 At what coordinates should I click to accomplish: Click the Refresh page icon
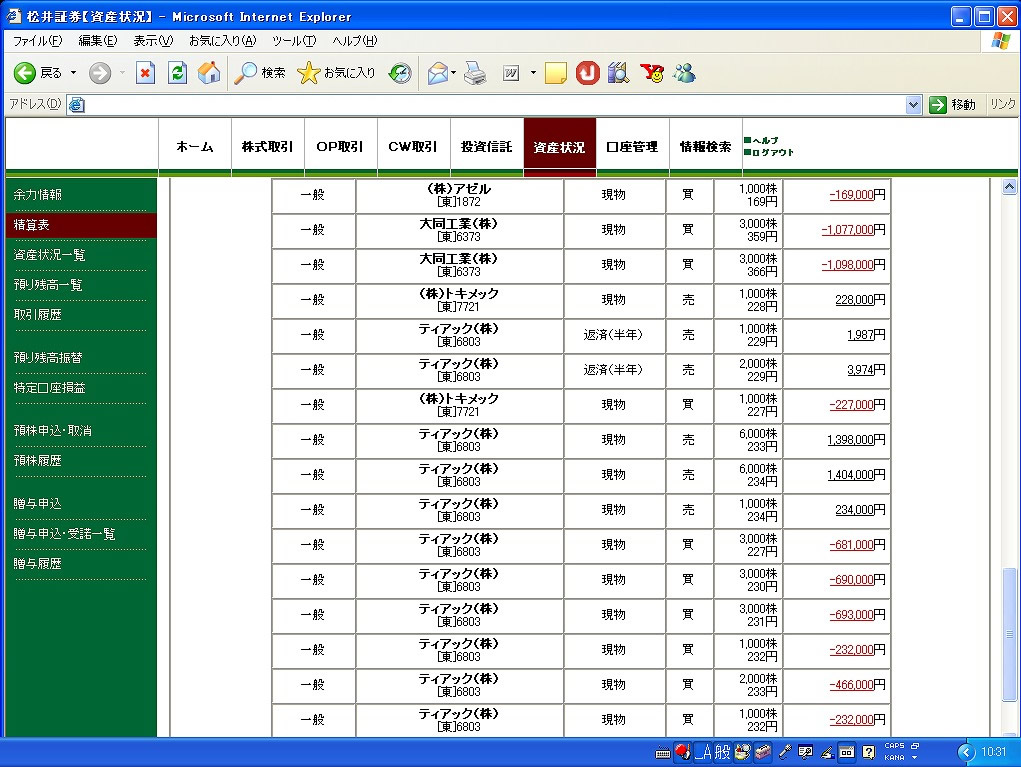click(177, 73)
